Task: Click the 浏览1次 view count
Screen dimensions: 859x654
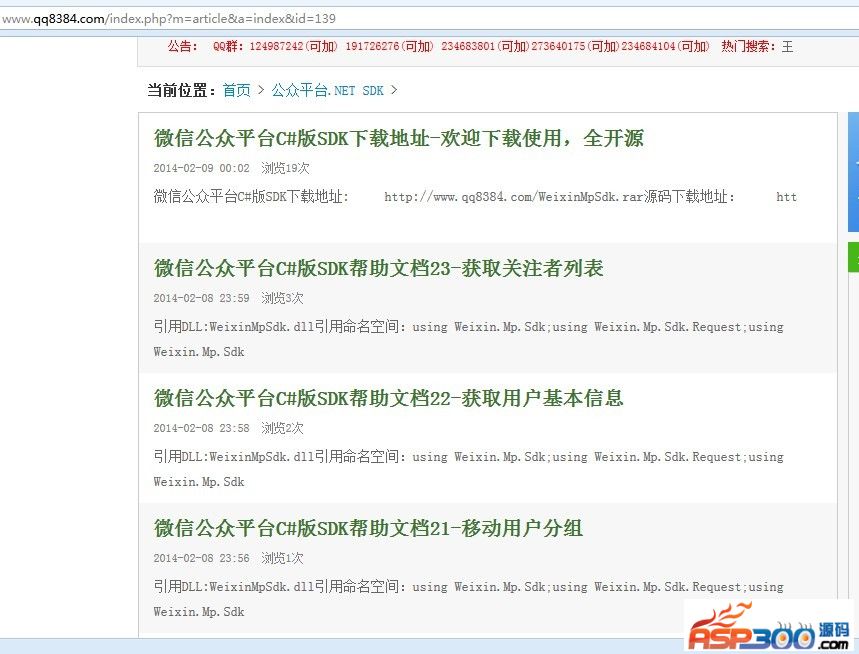Action: click(282, 558)
